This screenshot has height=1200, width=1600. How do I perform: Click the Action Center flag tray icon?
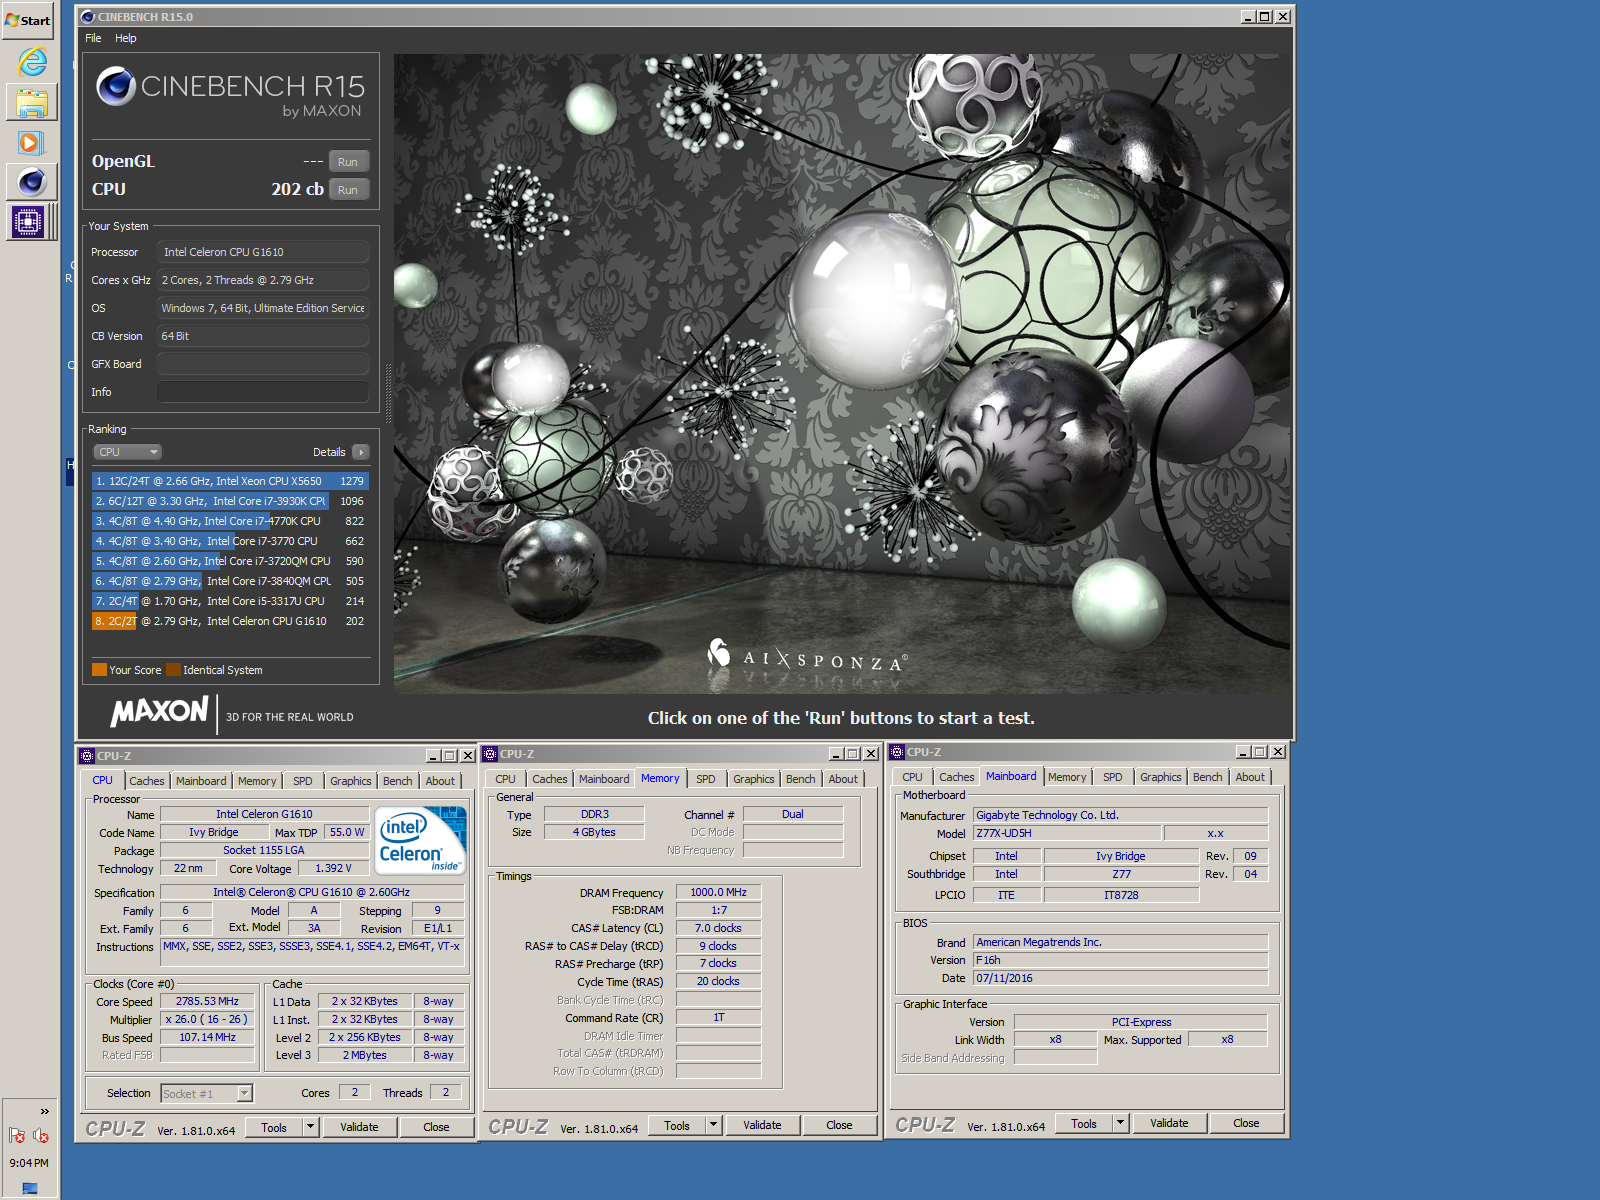pyautogui.click(x=17, y=1135)
